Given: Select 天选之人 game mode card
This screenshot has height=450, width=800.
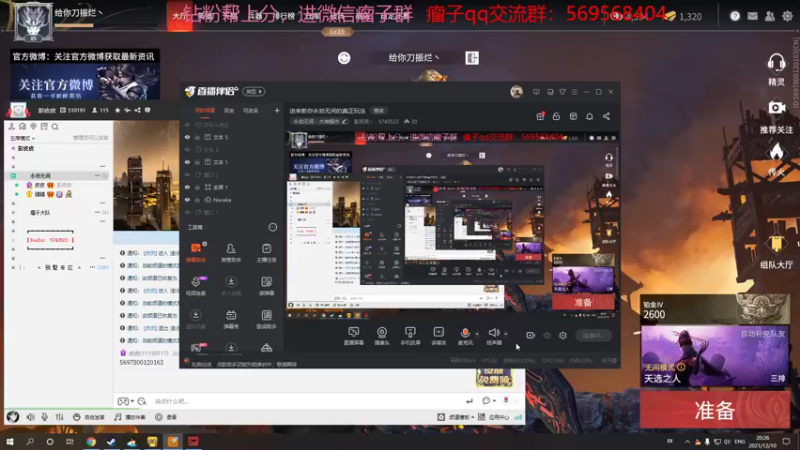Looking at the screenshot, I should (715, 356).
